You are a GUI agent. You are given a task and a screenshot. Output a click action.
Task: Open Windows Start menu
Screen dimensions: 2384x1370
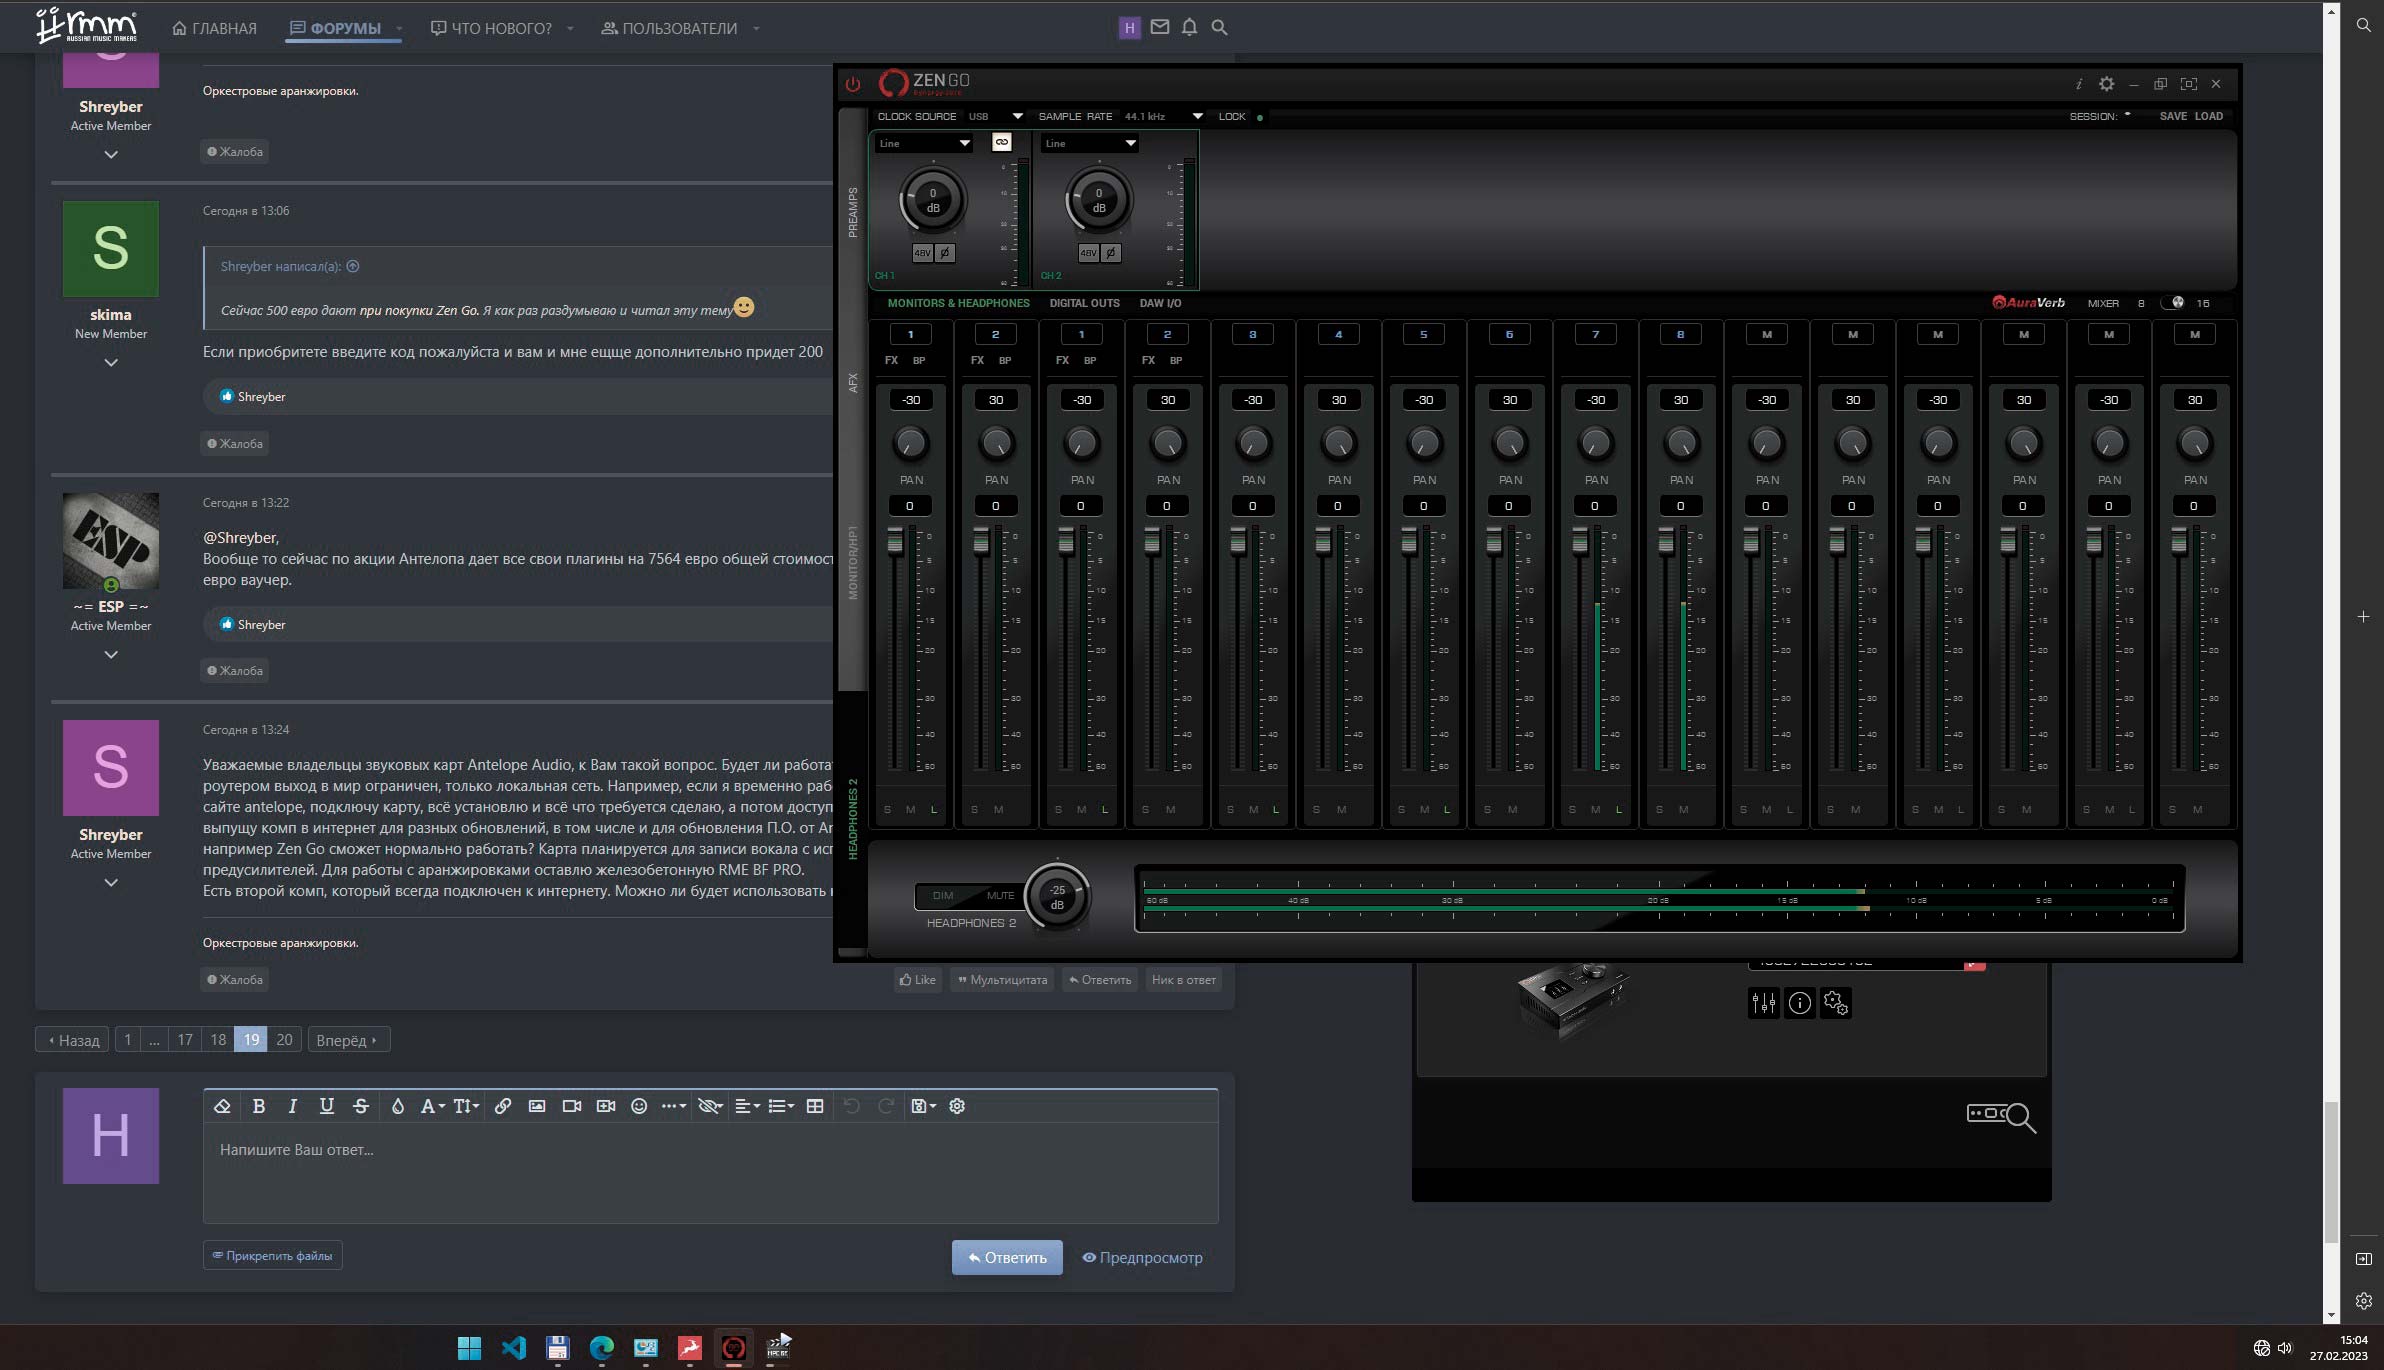click(x=469, y=1348)
